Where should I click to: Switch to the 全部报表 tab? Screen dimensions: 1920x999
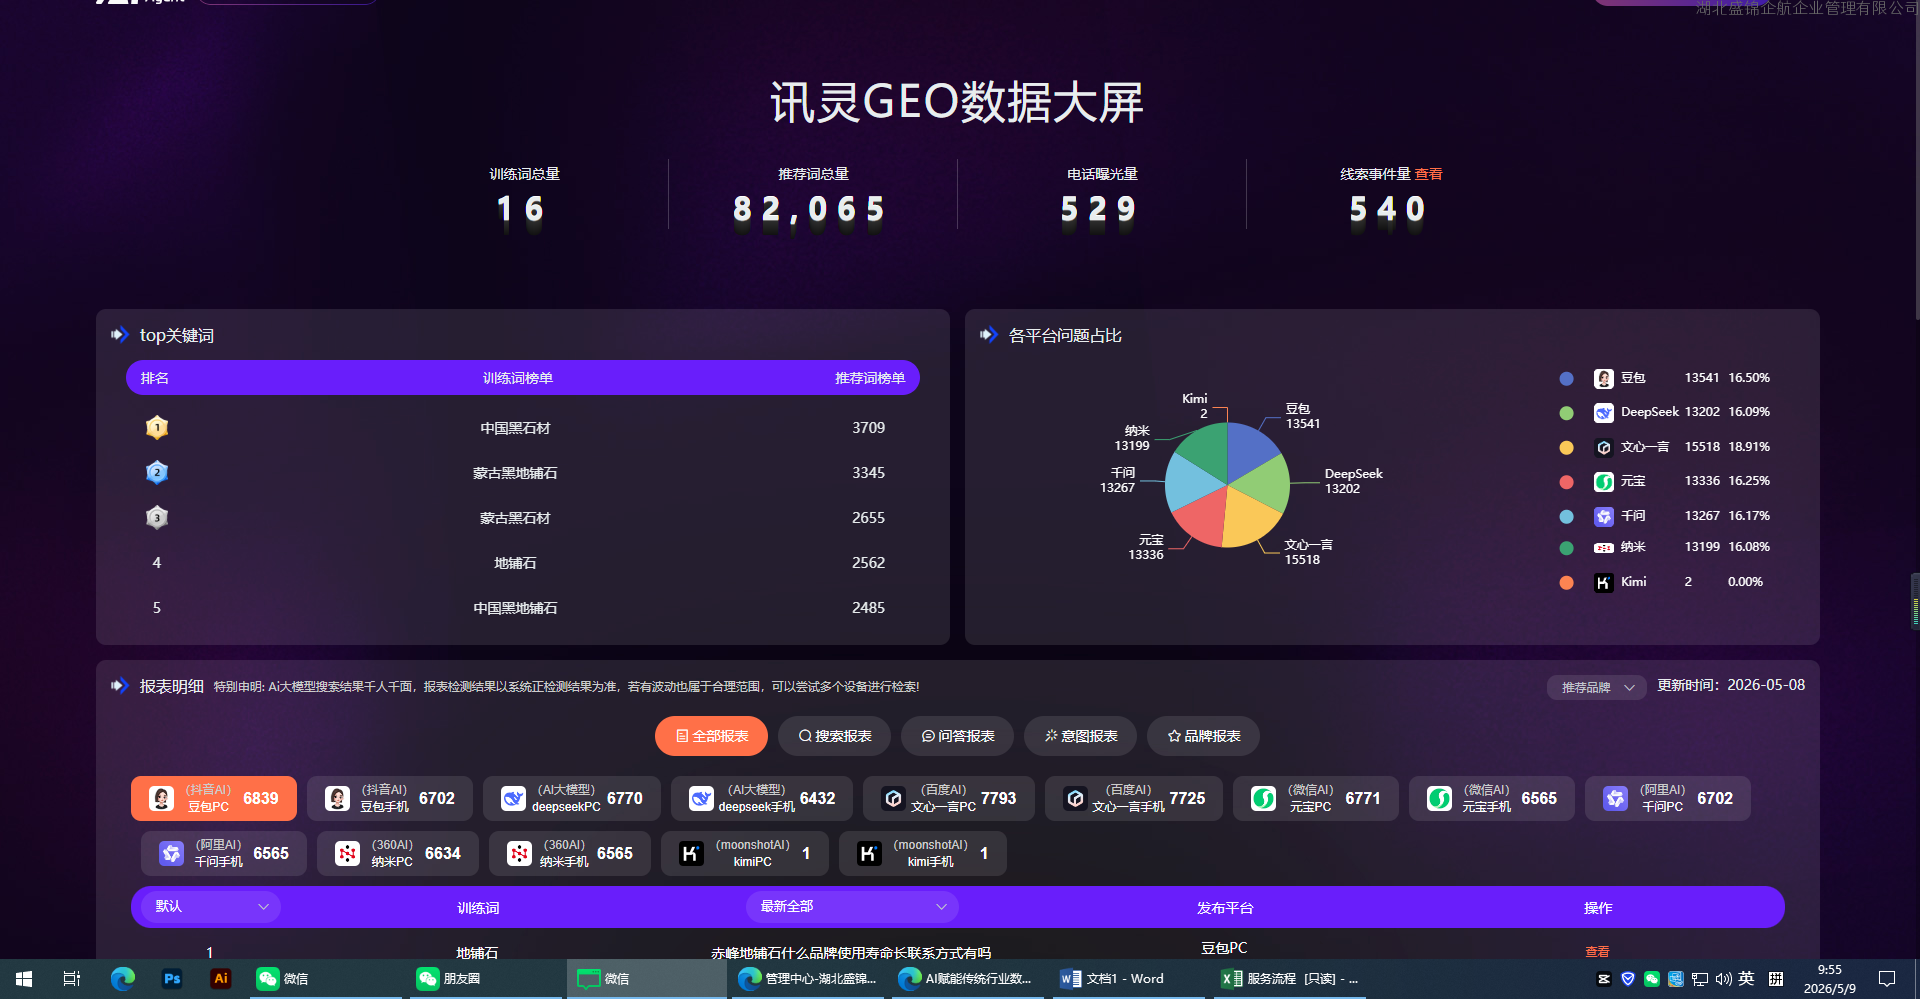(x=711, y=736)
